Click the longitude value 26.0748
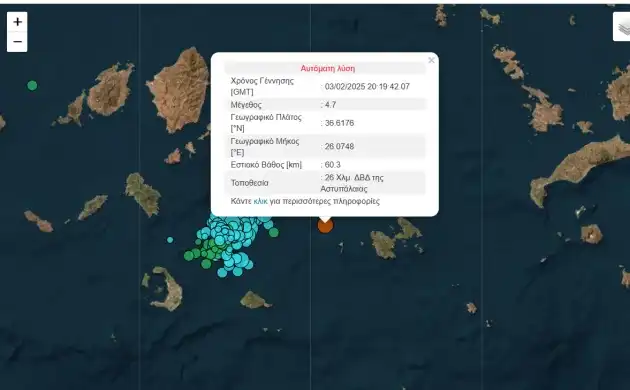Image resolution: width=630 pixels, height=390 pixels. 339,146
